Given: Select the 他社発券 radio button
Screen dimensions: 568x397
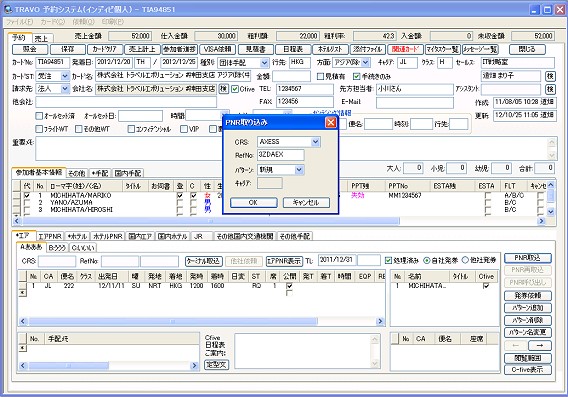Looking at the screenshot, I should pyautogui.click(x=465, y=260).
